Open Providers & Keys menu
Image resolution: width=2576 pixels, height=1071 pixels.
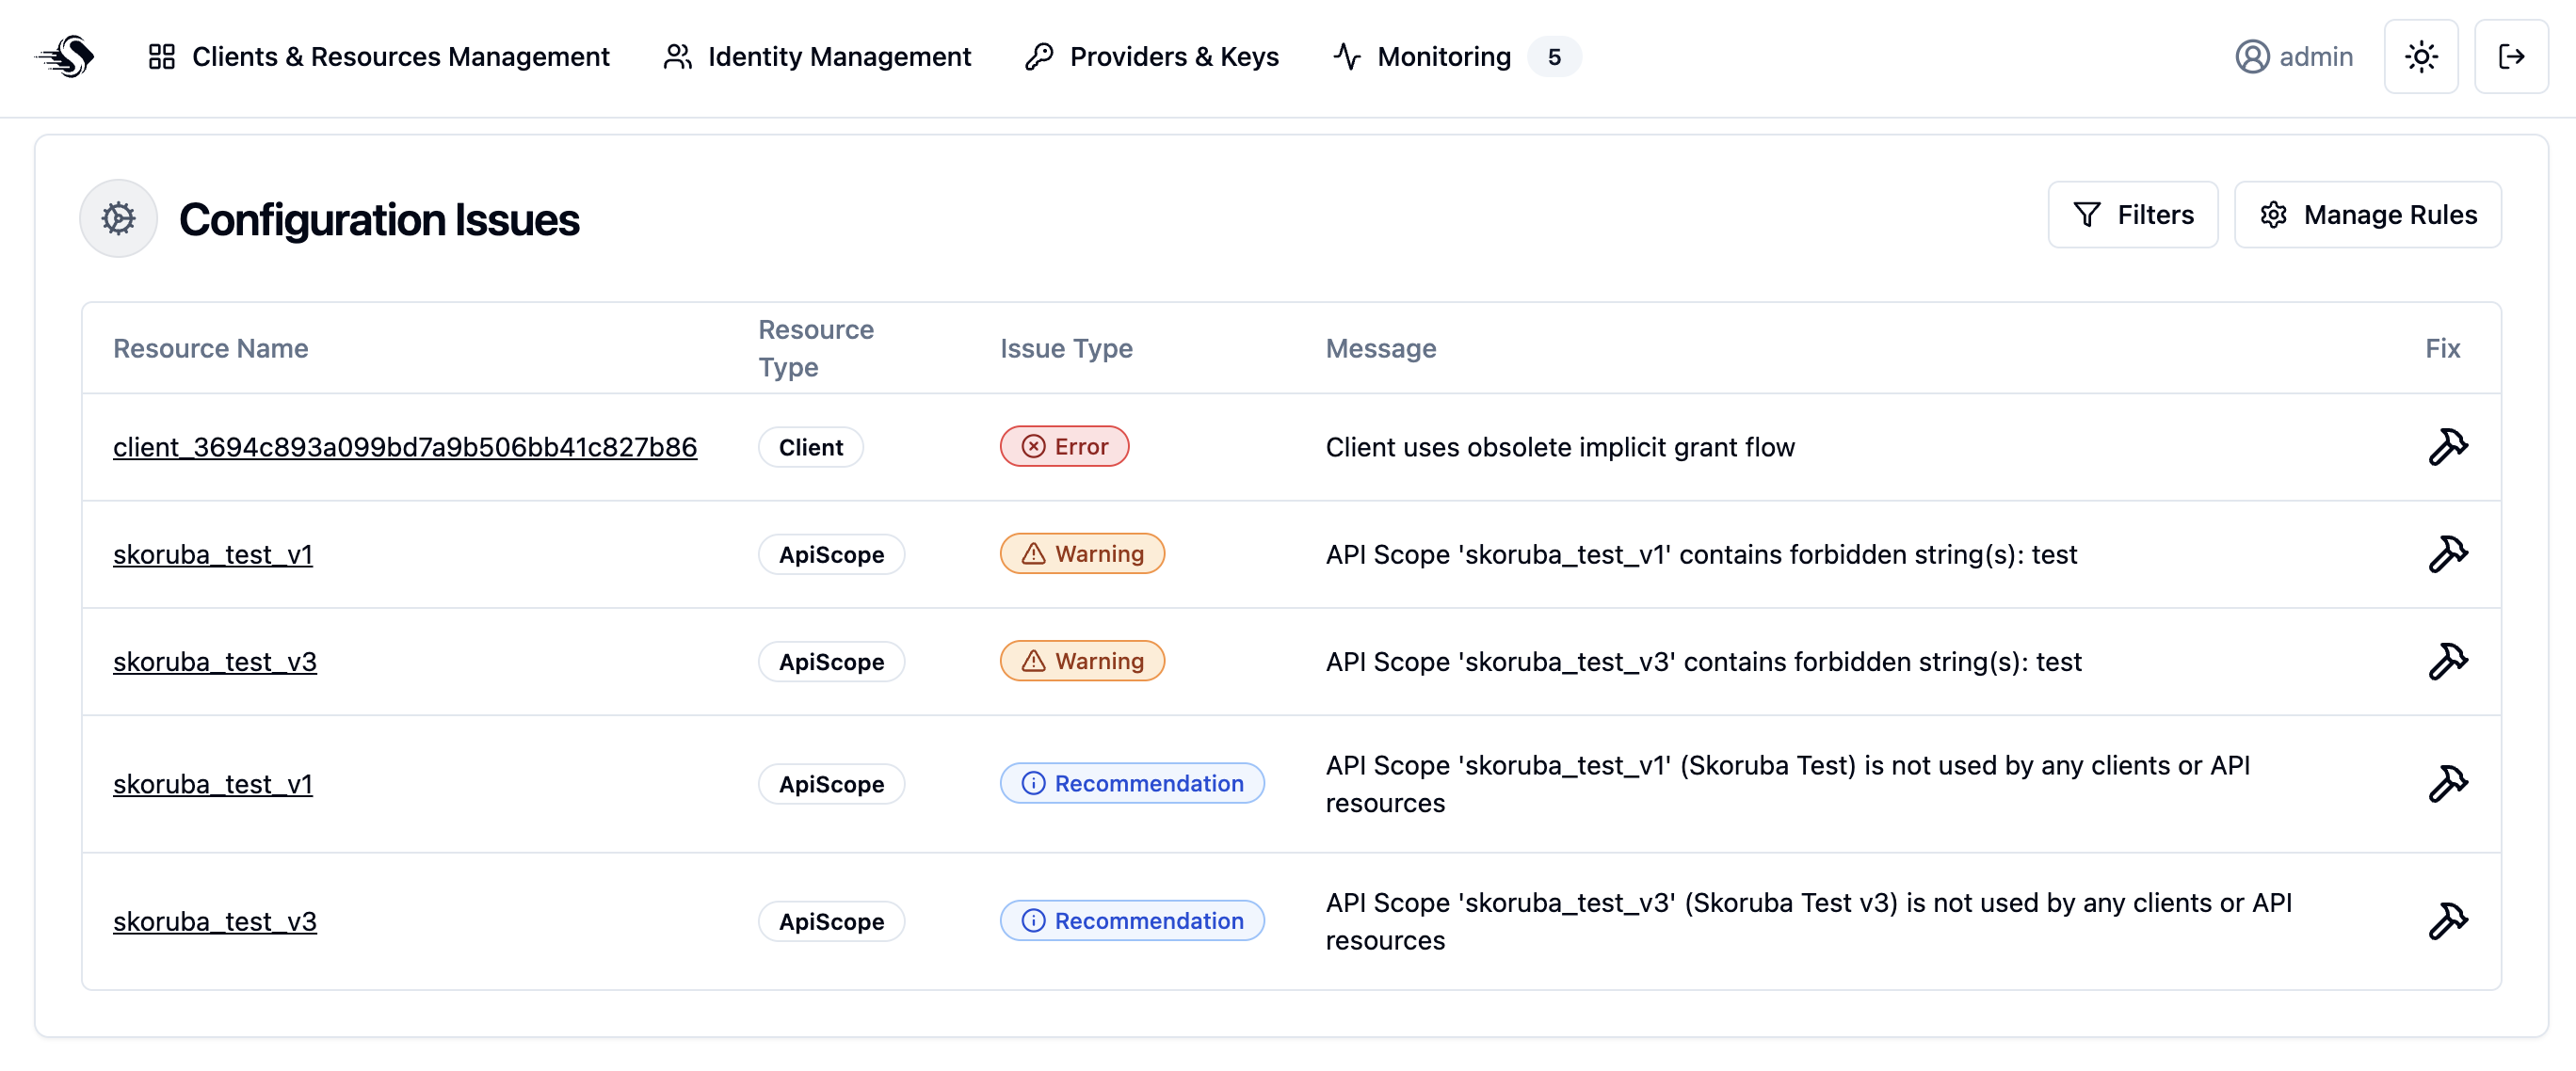[x=1152, y=56]
